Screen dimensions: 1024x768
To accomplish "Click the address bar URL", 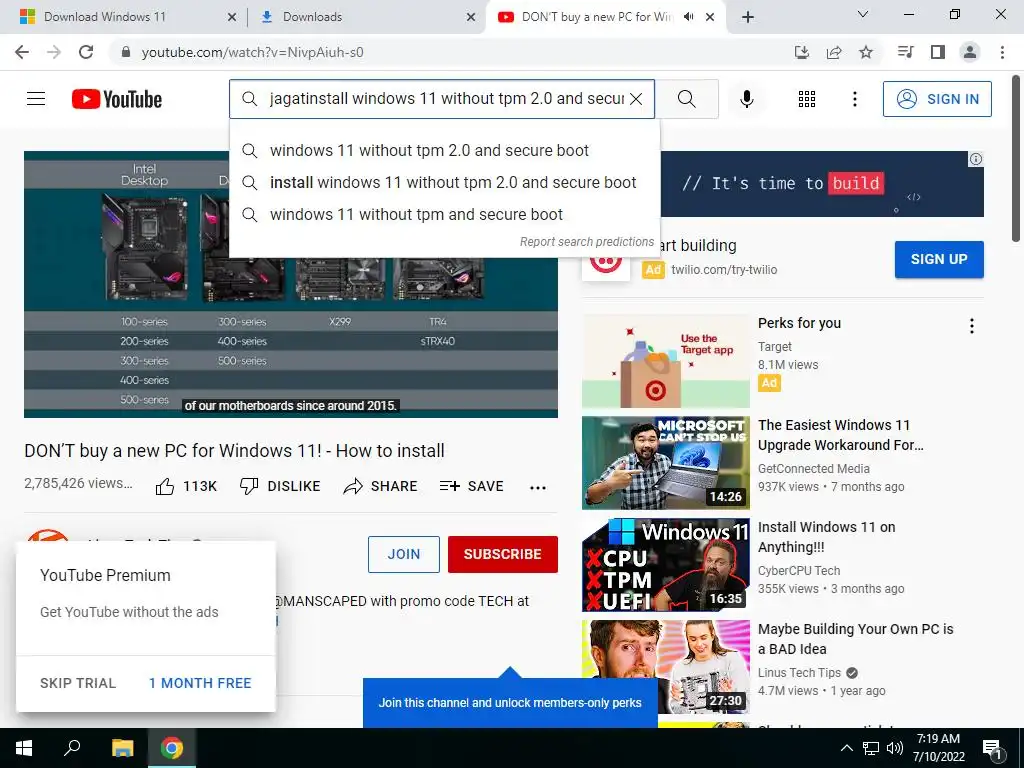I will [x=253, y=52].
